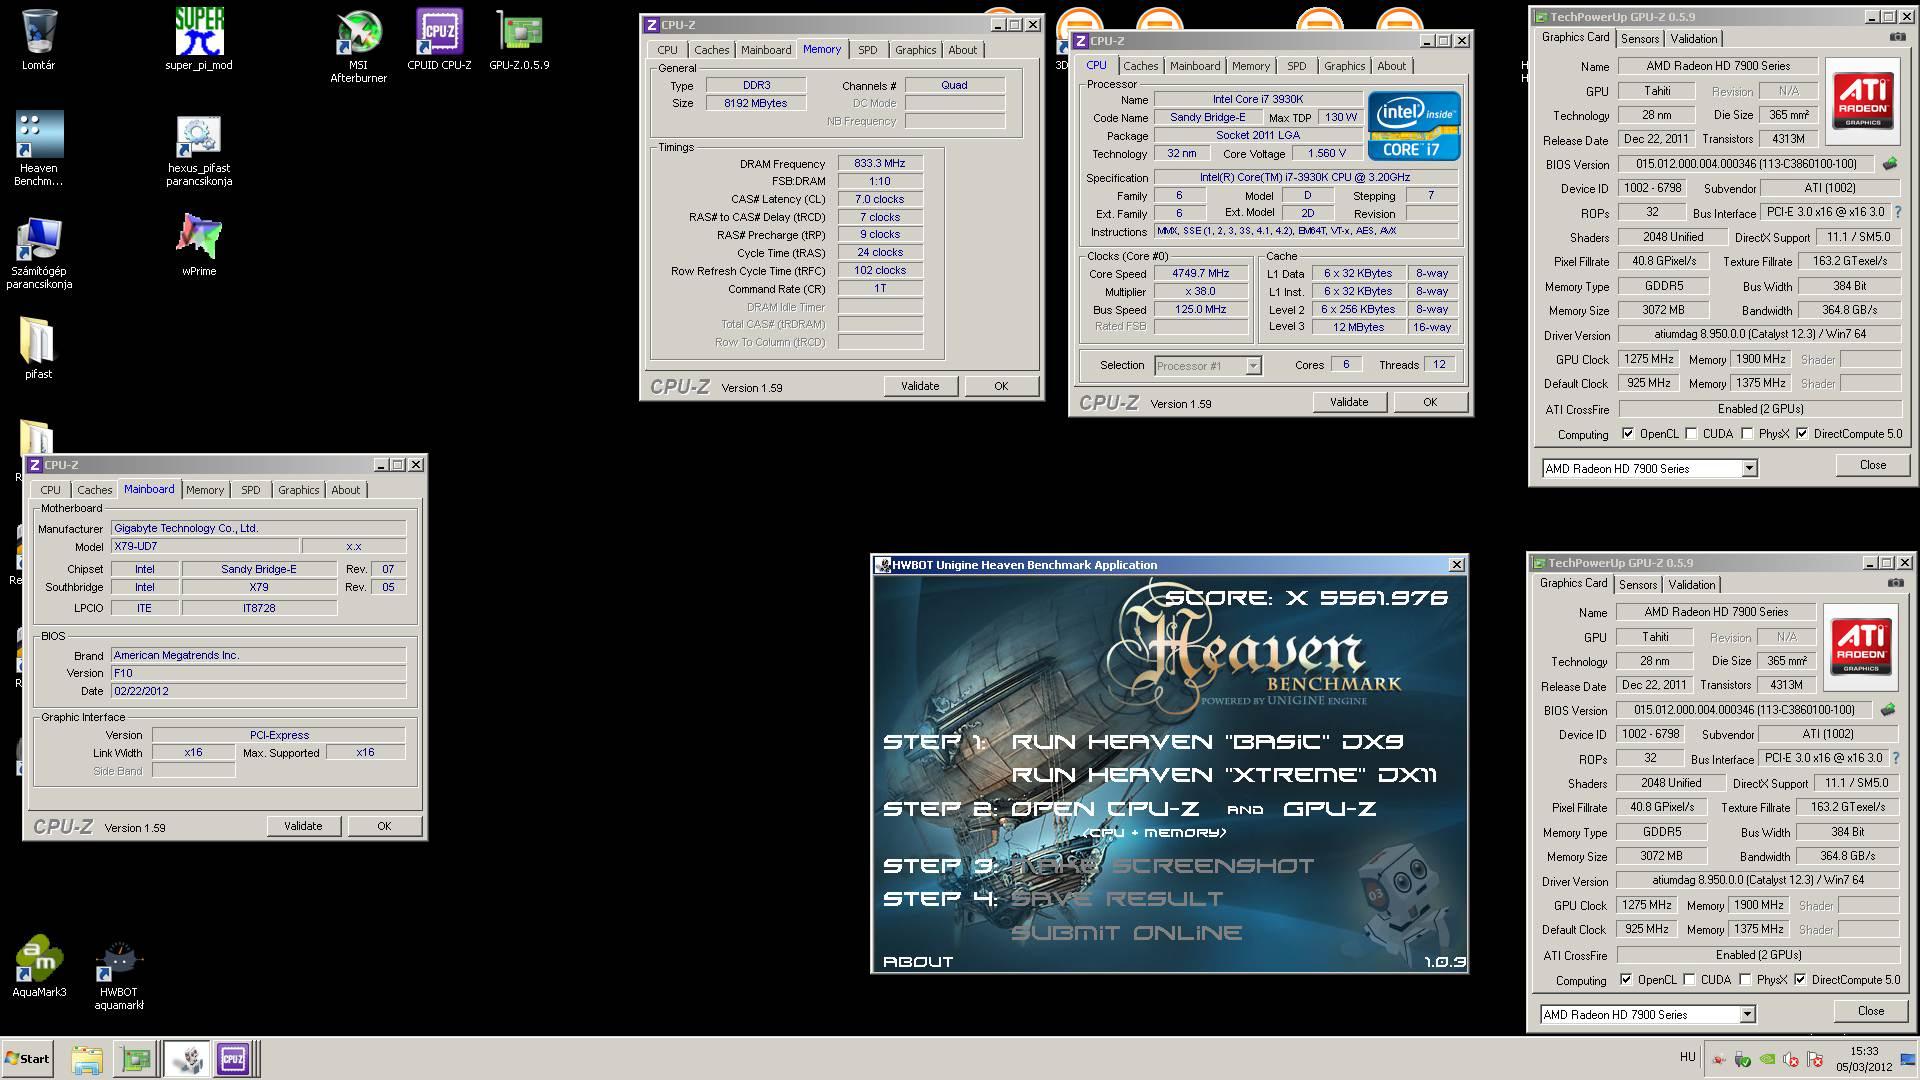
Task: Click the HU language indicator in taskbar
Action: pos(1687,1057)
